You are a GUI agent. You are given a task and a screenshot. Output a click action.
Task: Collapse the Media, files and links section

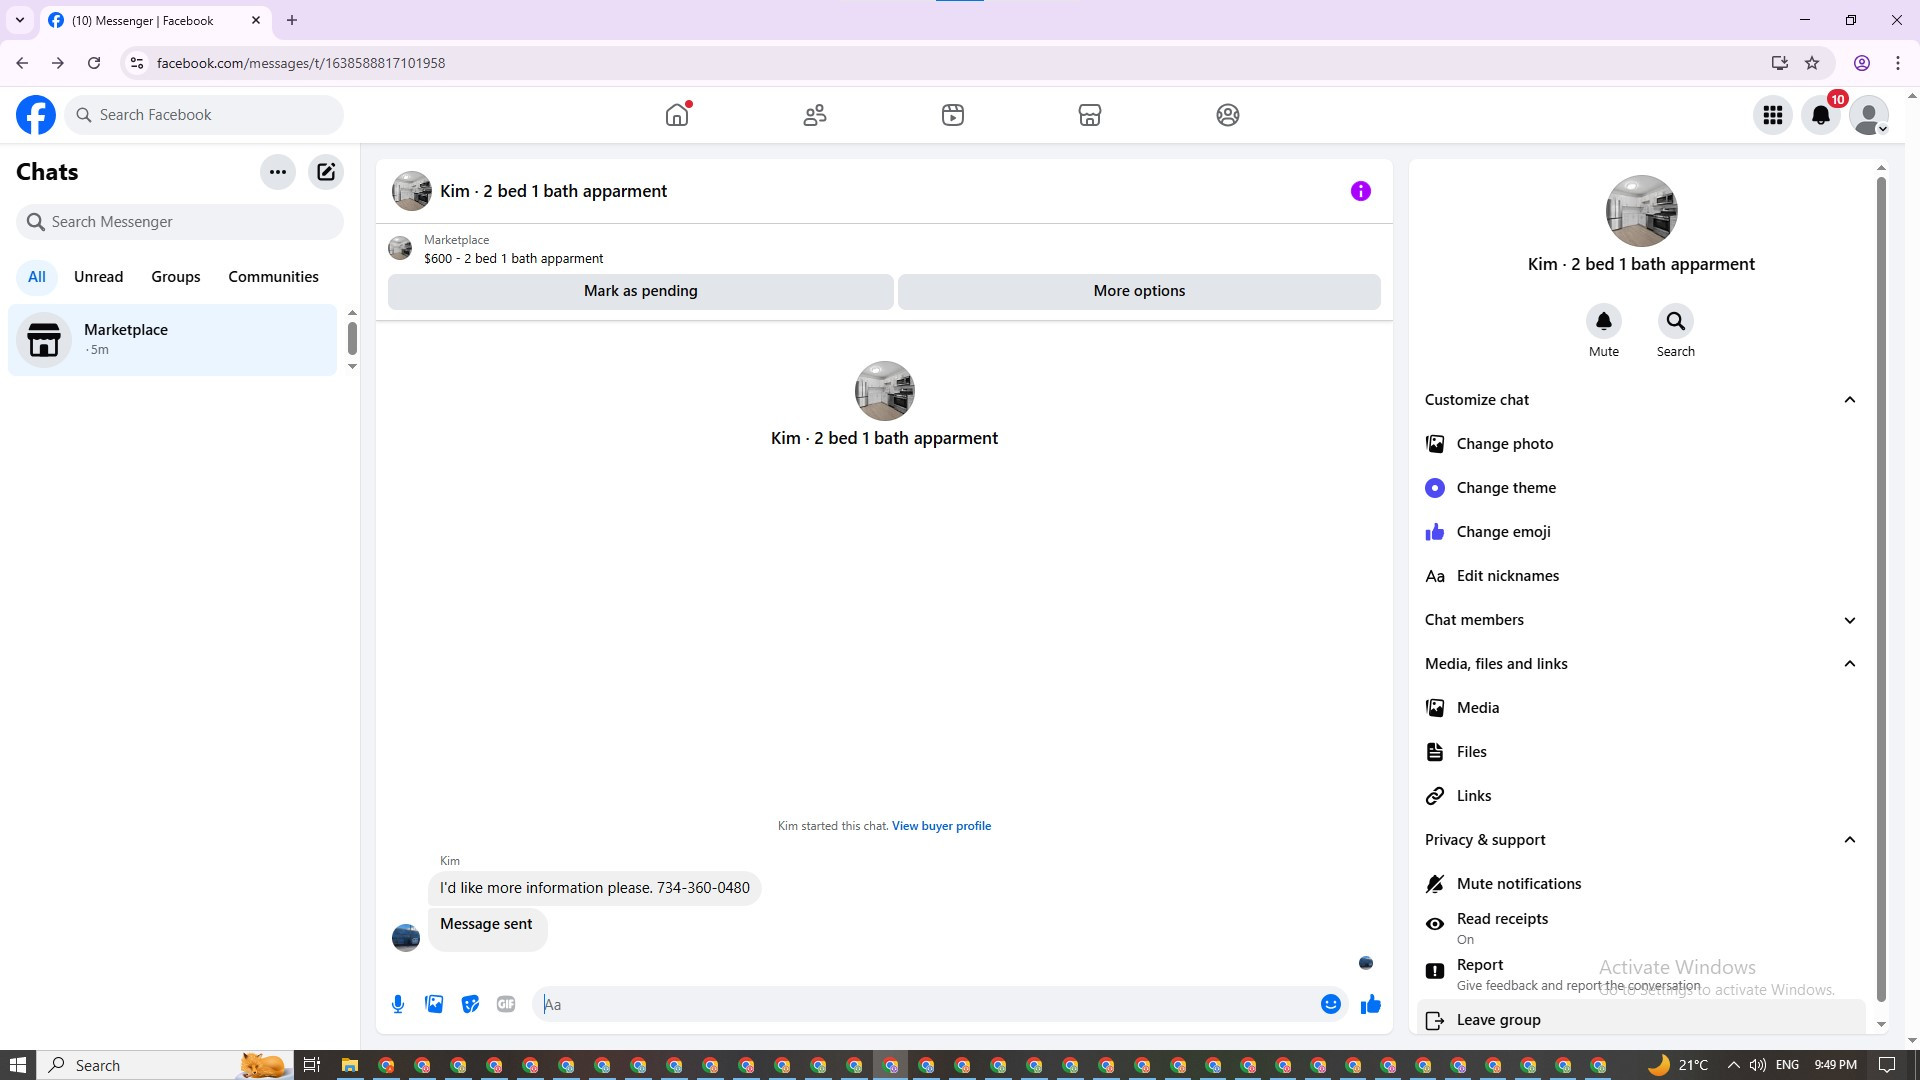tap(1640, 664)
